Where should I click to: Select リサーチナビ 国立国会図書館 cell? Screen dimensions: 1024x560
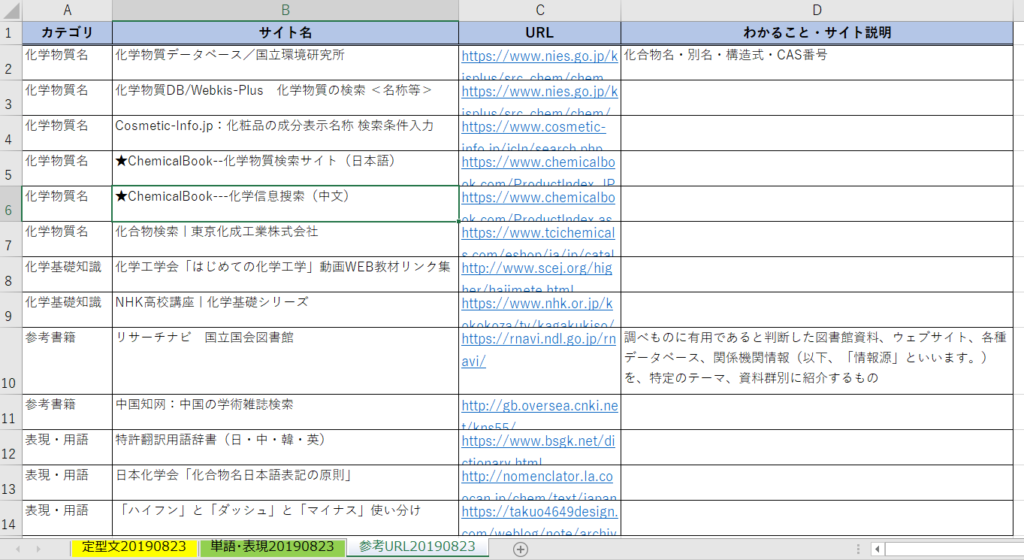[x=285, y=361]
